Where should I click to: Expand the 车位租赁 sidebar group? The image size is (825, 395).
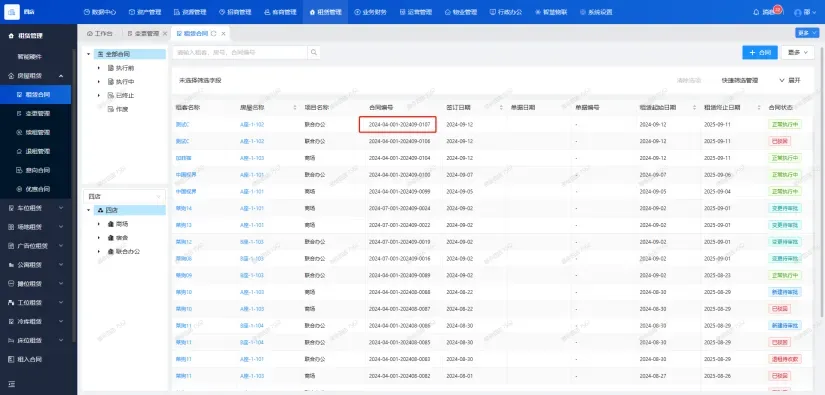pyautogui.click(x=35, y=208)
